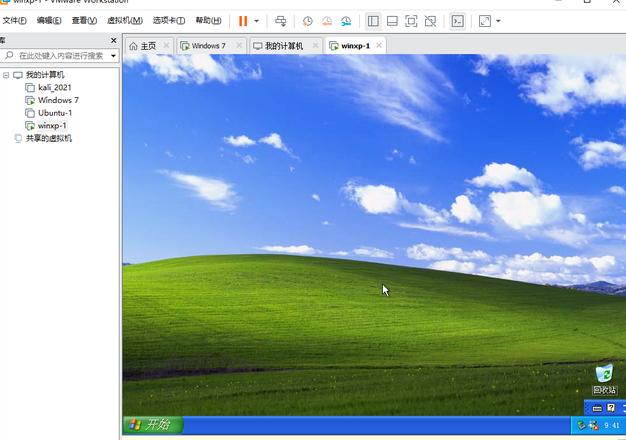Click the XP 开始 start button
Viewport: 626px width, 440px height.
coord(153,424)
